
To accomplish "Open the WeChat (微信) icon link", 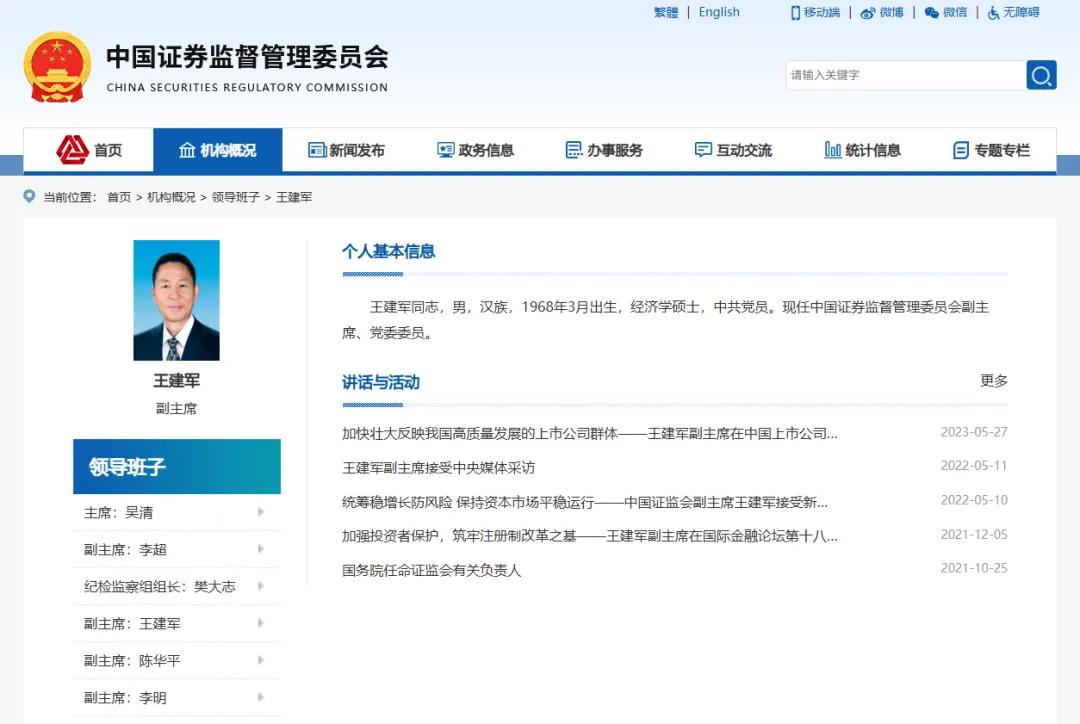I will pos(931,12).
